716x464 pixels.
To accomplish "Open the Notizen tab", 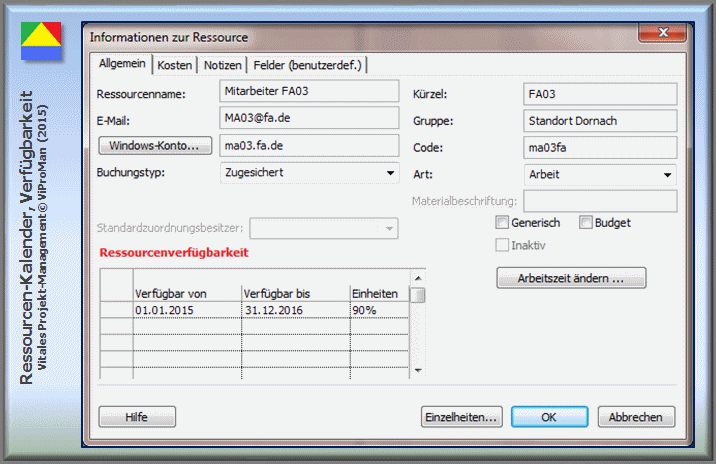I will [x=222, y=65].
